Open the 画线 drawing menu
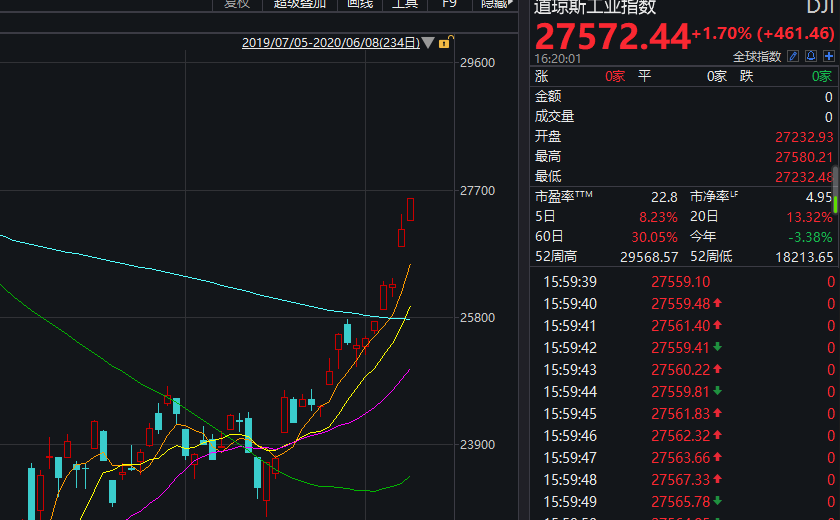Viewport: 840px width, 520px height. tap(359, 4)
